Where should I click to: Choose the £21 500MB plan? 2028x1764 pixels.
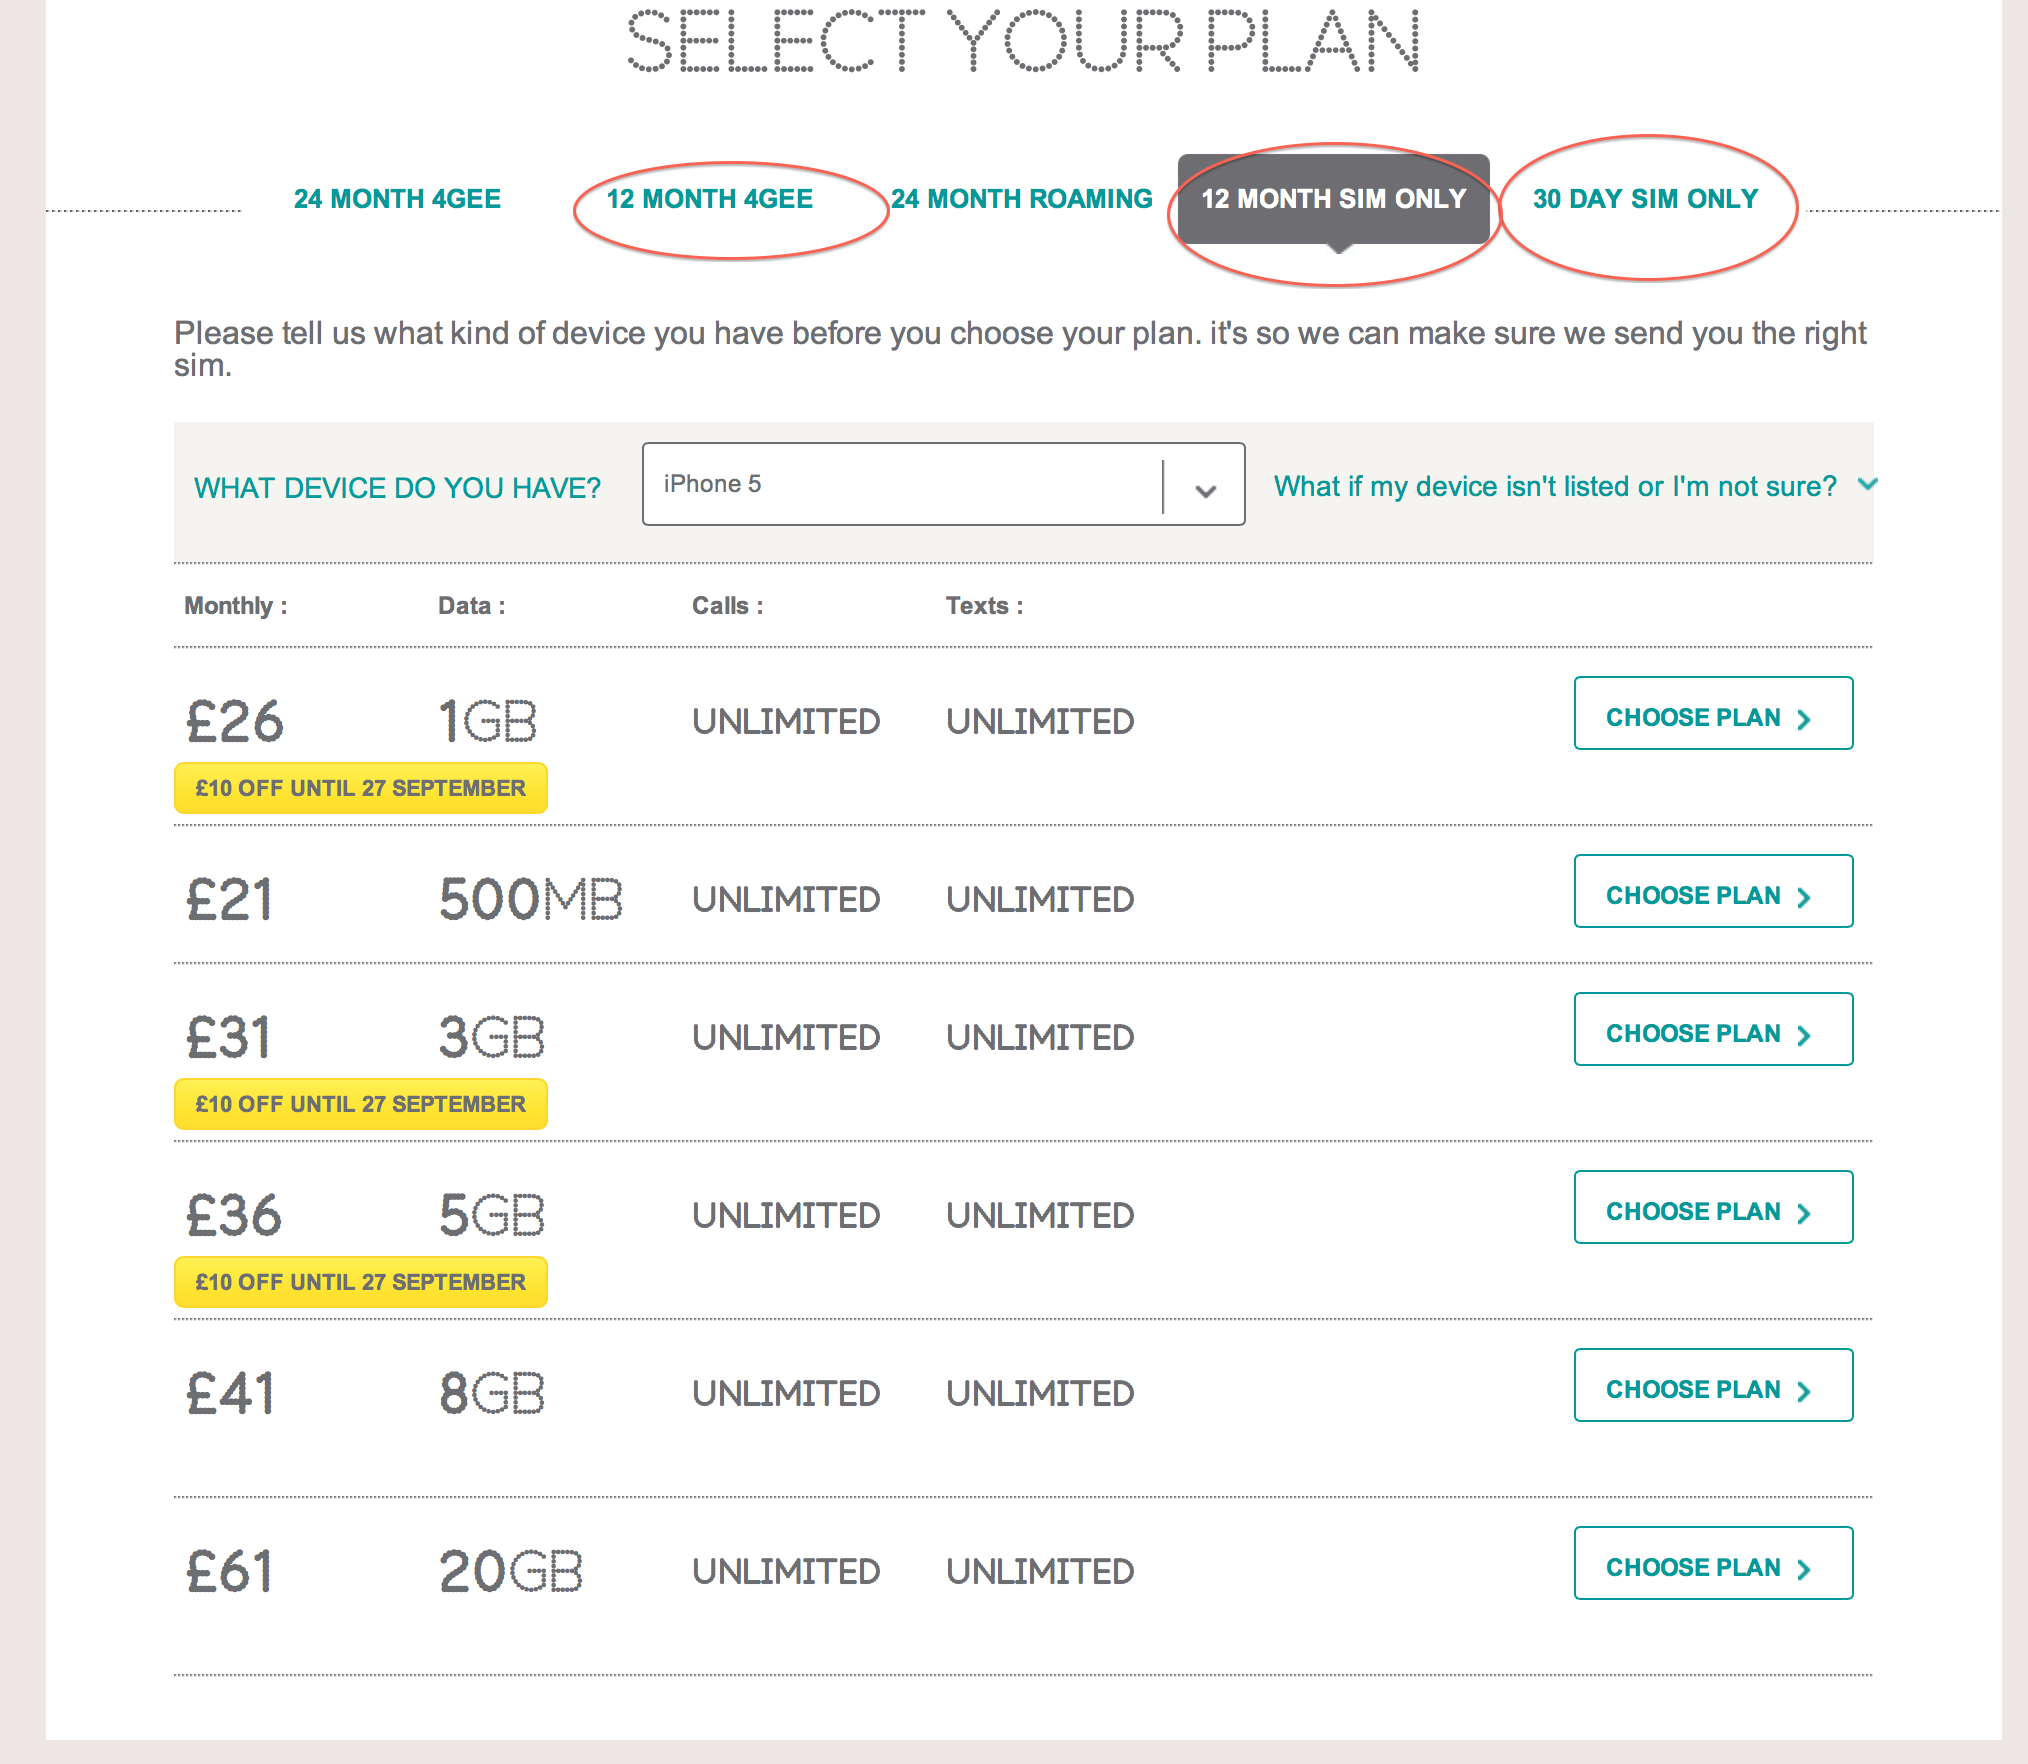coord(1713,891)
